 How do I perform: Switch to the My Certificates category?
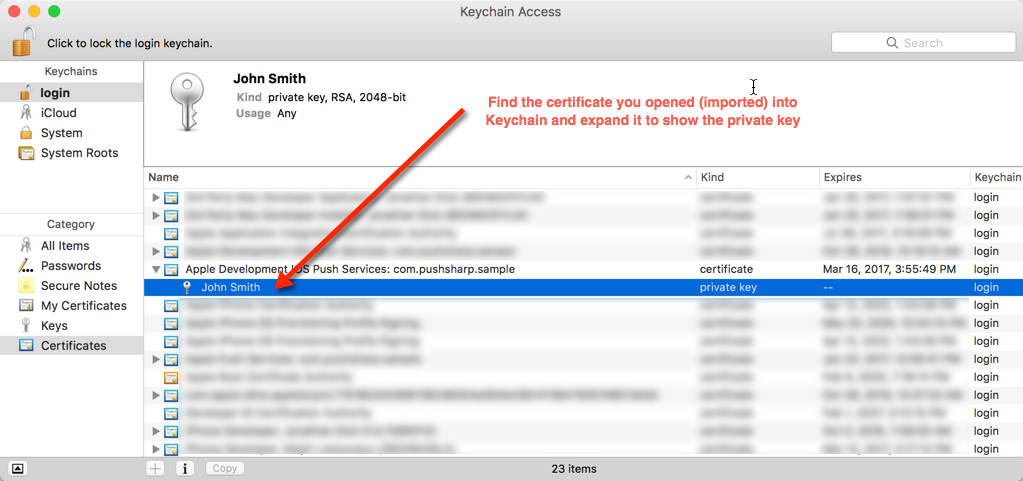pos(72,305)
